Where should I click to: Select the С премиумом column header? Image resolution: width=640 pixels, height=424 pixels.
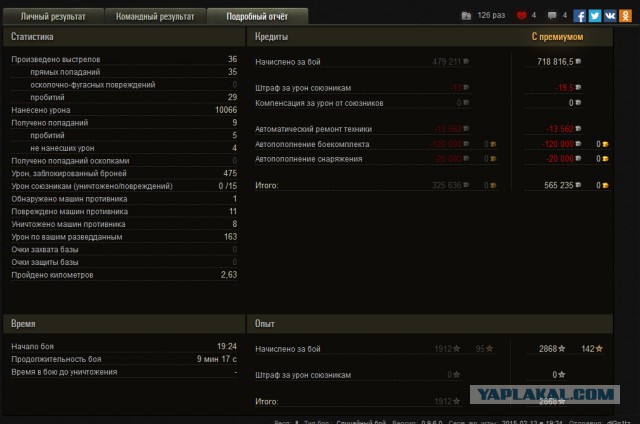pyautogui.click(x=557, y=37)
